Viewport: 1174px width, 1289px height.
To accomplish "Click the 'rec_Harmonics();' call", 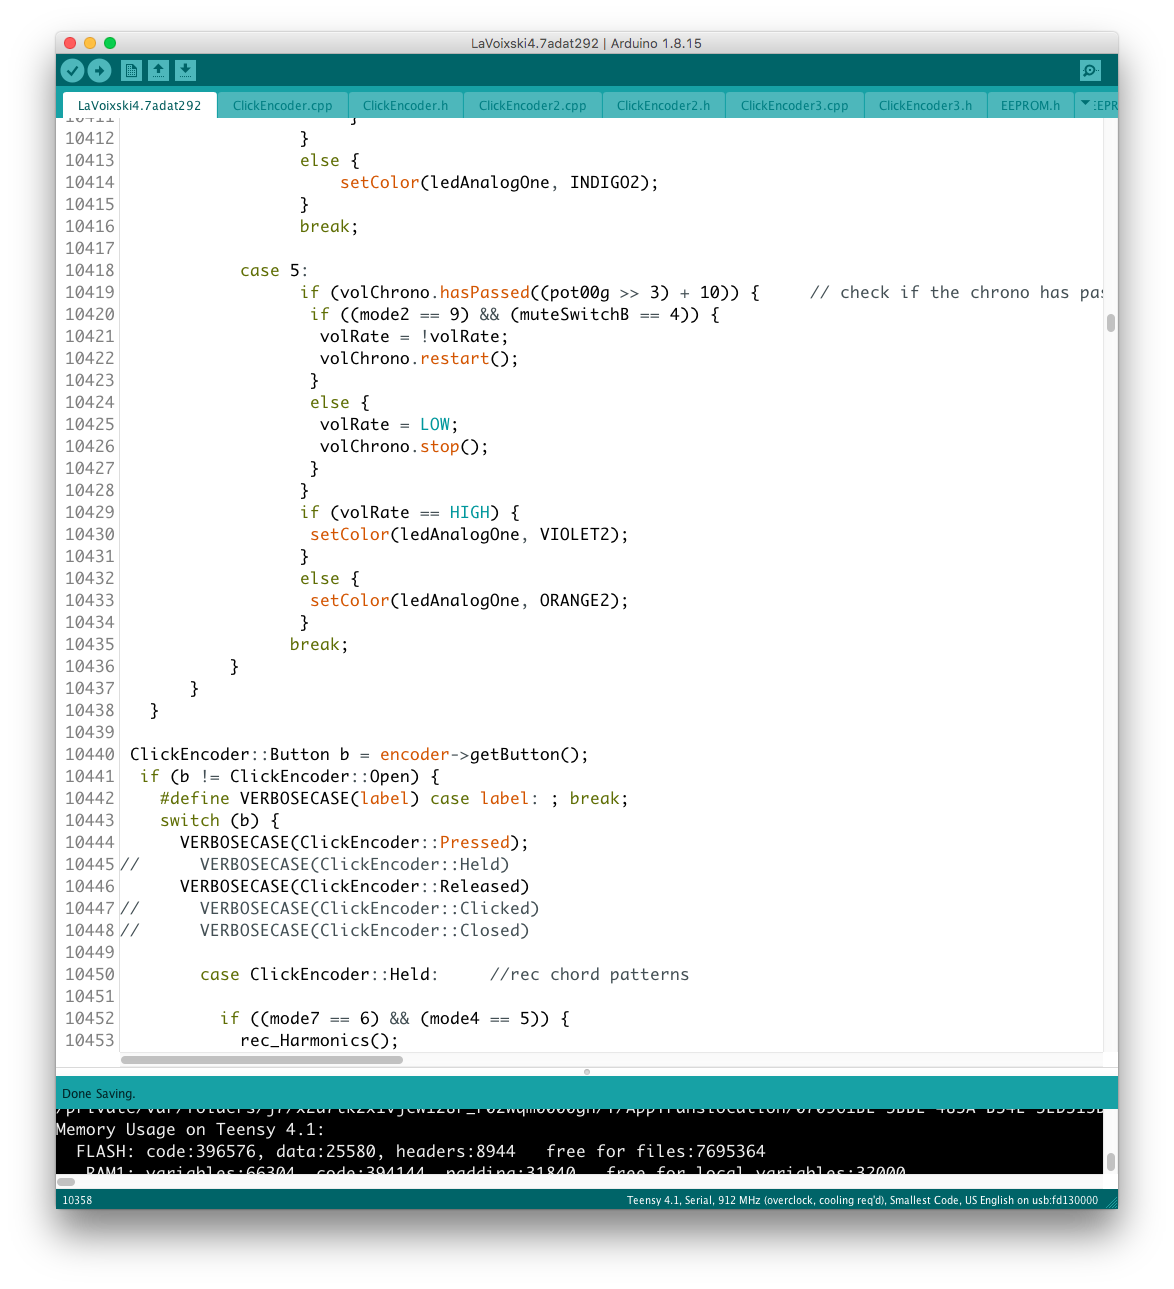I will click(319, 1040).
